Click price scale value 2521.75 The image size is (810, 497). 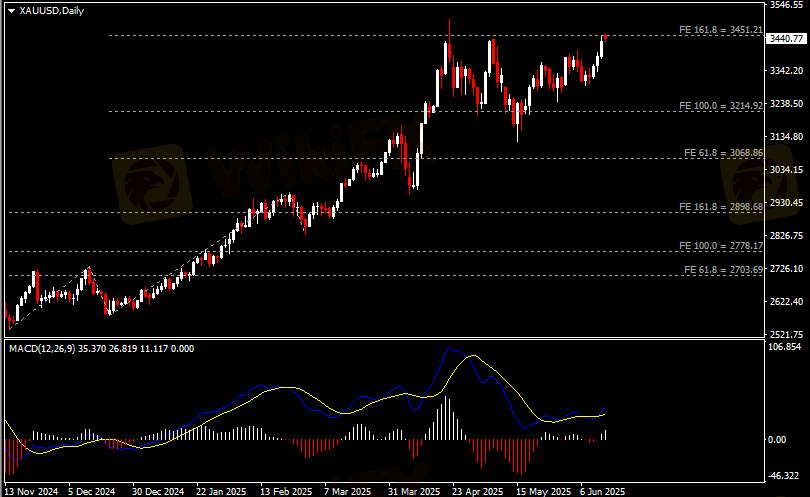tap(786, 334)
